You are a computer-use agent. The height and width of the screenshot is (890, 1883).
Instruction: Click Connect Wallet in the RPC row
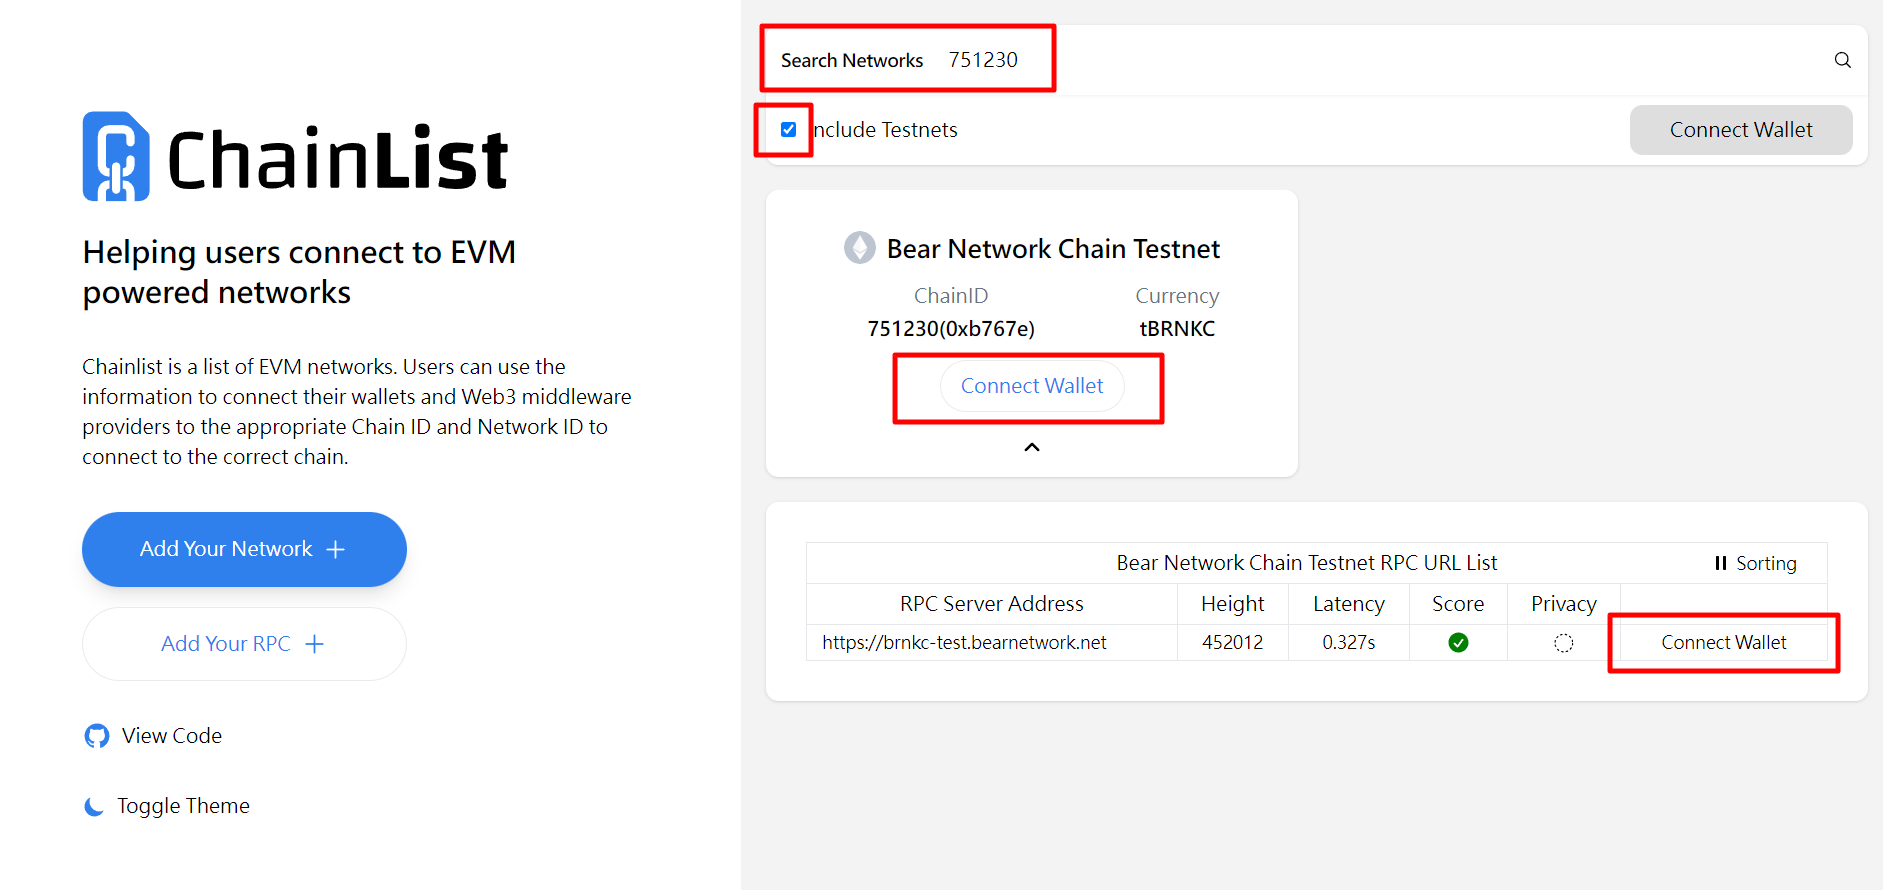[1723, 643]
